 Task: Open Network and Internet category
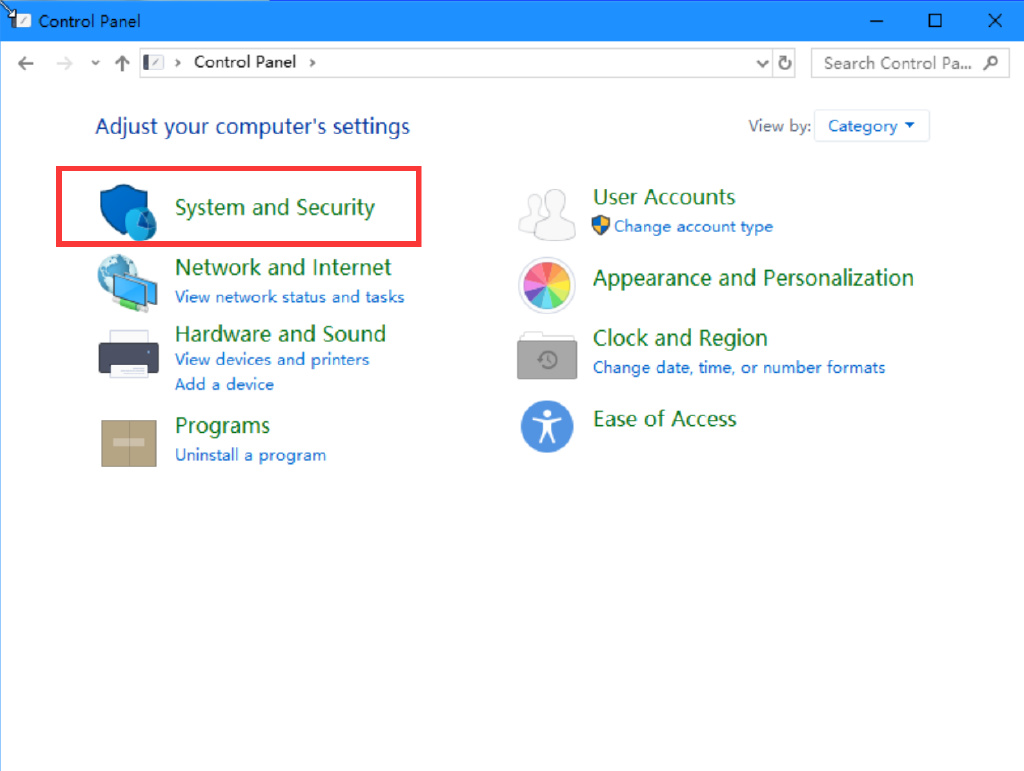coord(283,268)
